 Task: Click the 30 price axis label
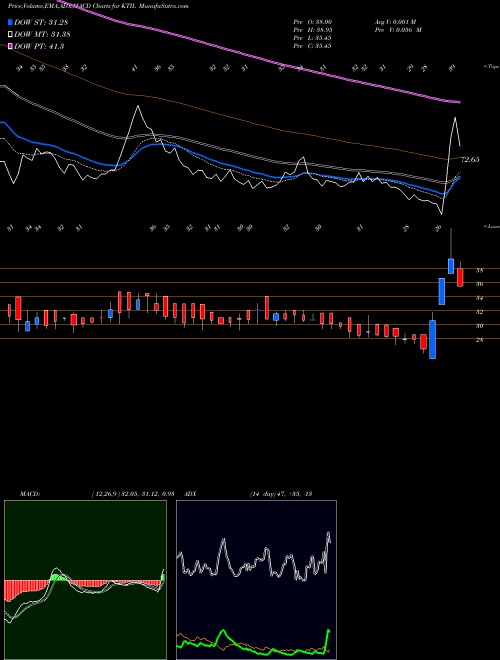click(x=479, y=326)
